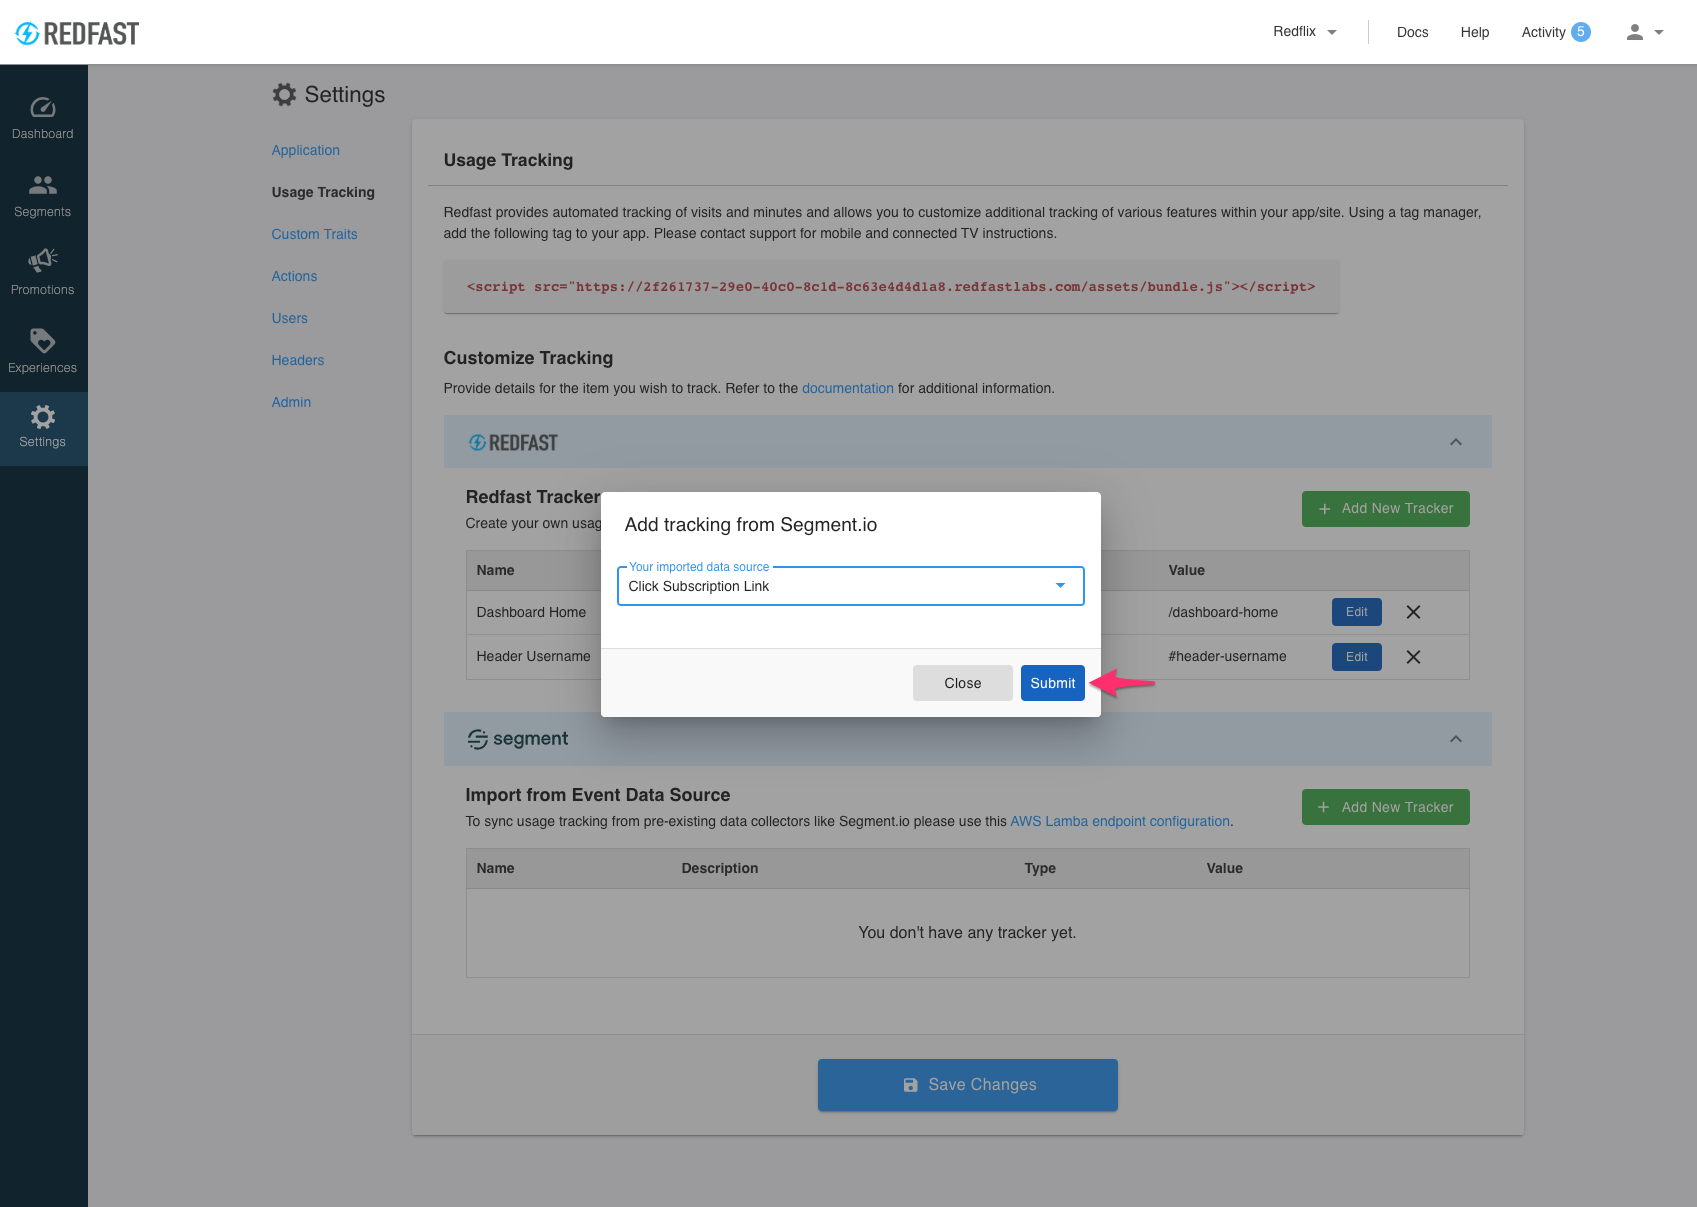Screen dimensions: 1697x1207
Task: Open the Activity menu item
Action: tap(1543, 32)
